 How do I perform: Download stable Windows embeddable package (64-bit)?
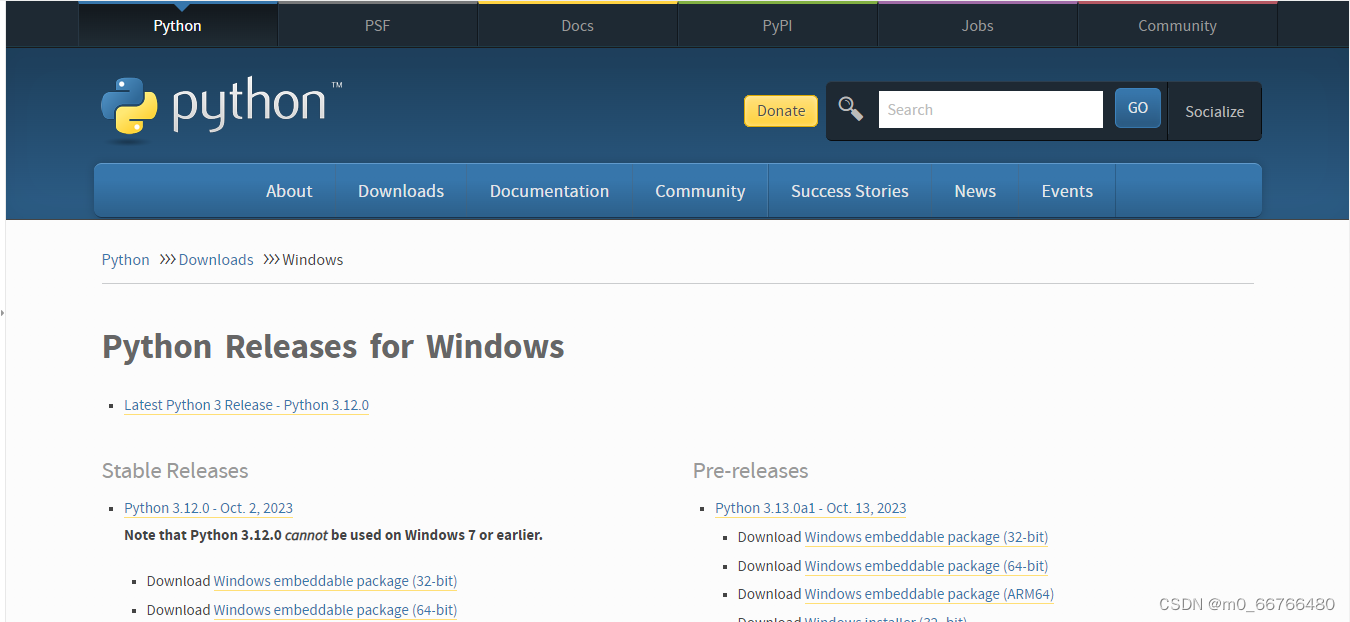pos(335,610)
